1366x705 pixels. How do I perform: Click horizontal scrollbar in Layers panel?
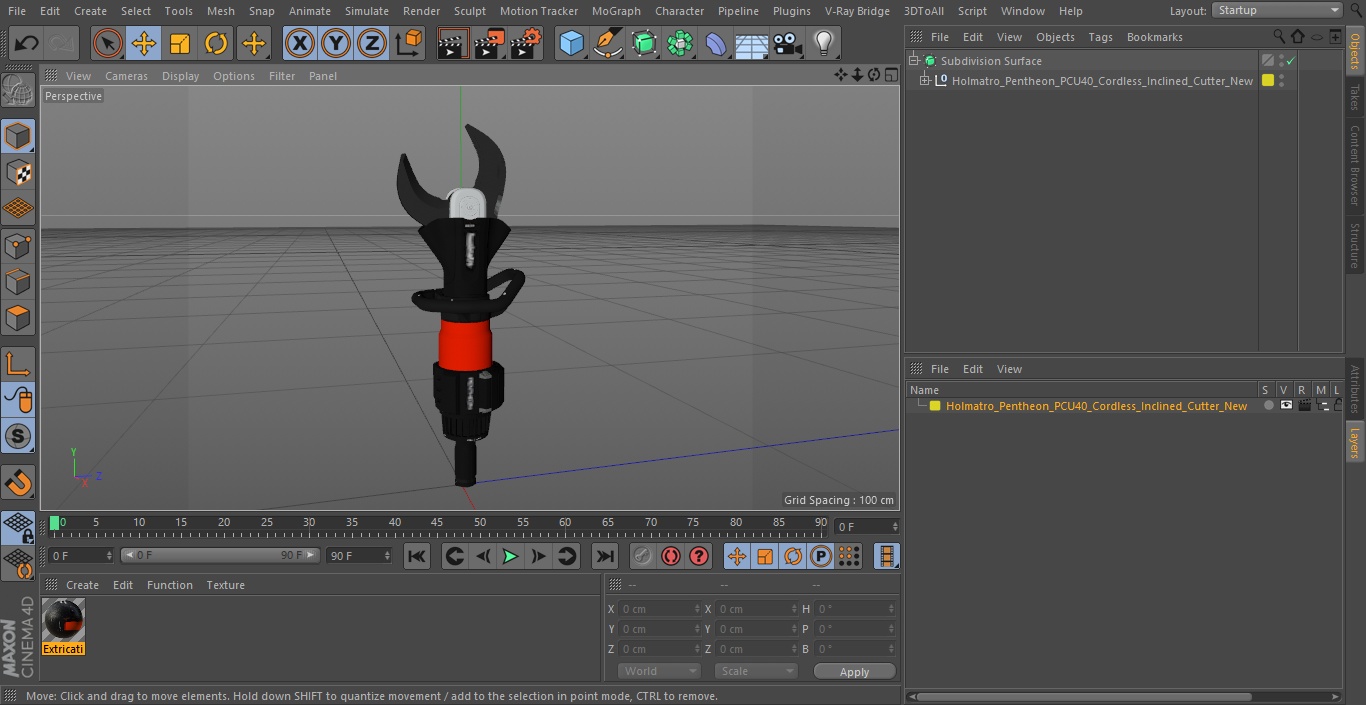1084,696
